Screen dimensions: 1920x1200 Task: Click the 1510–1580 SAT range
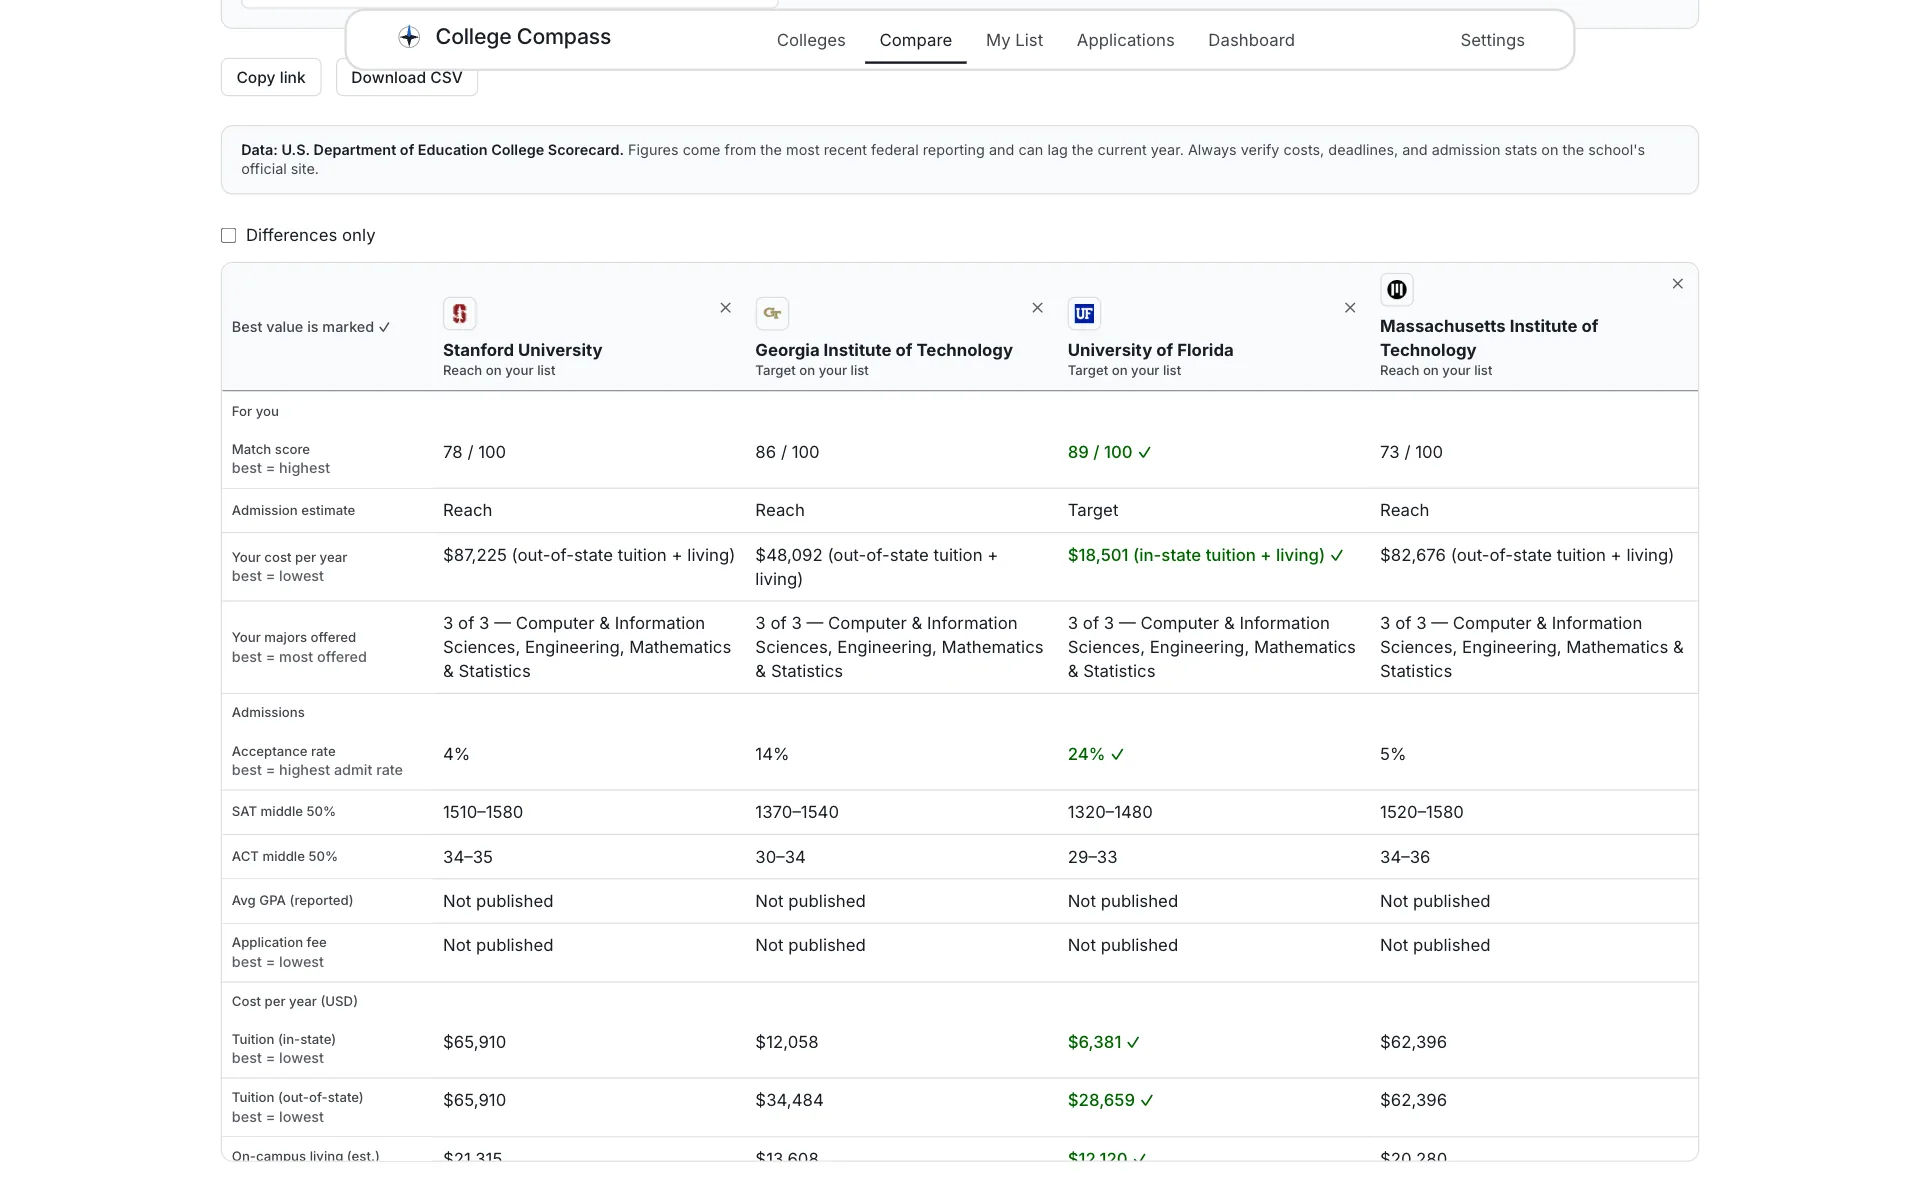pos(483,812)
